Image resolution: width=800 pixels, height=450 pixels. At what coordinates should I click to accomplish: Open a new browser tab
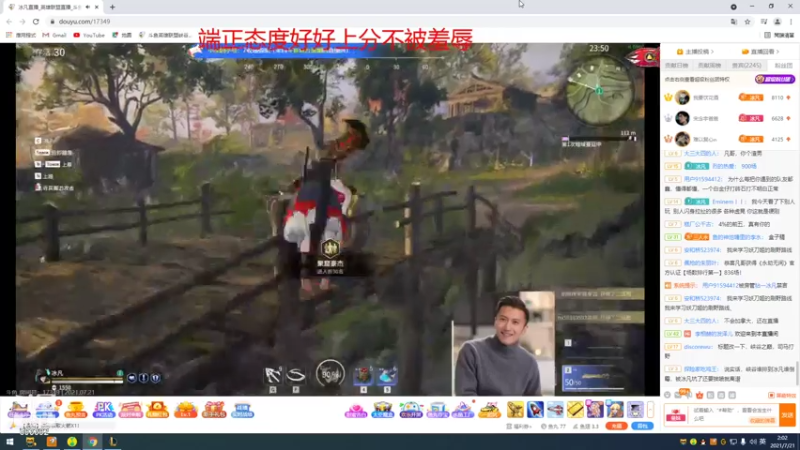(x=112, y=7)
